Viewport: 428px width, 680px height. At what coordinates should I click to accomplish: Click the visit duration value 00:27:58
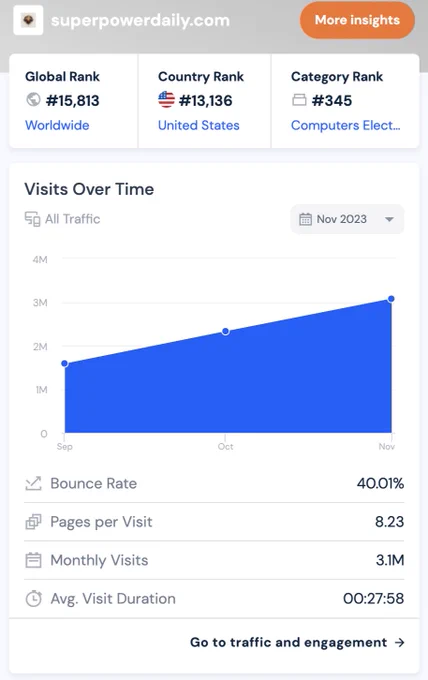[x=373, y=598]
